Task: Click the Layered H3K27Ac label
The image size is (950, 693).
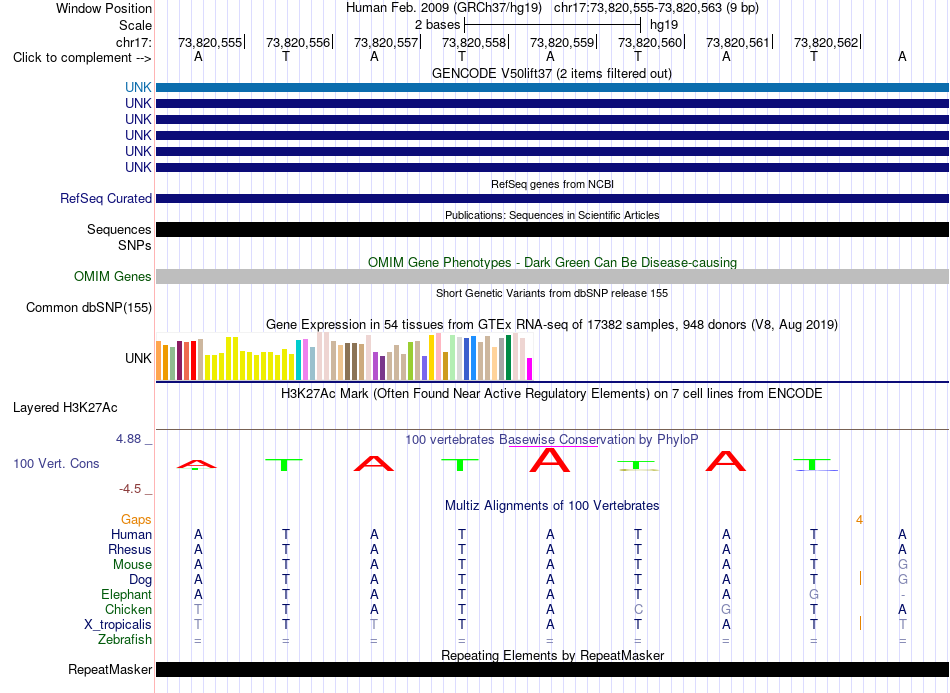Action: (x=65, y=408)
